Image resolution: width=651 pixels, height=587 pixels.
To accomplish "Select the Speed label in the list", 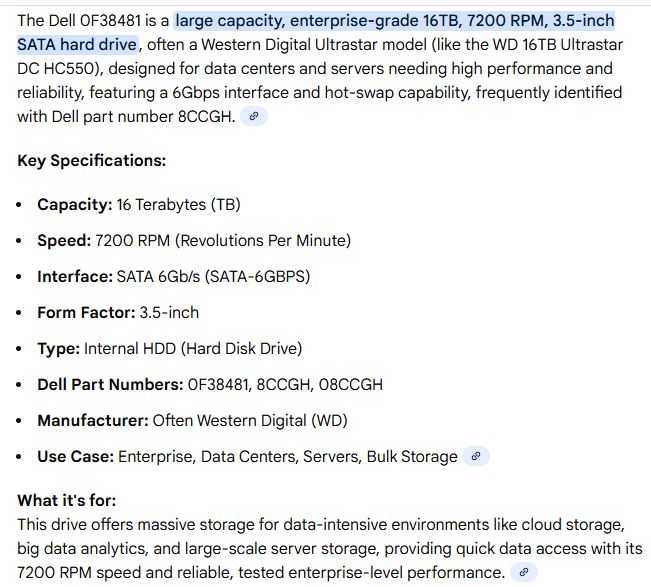I will pyautogui.click(x=63, y=240).
